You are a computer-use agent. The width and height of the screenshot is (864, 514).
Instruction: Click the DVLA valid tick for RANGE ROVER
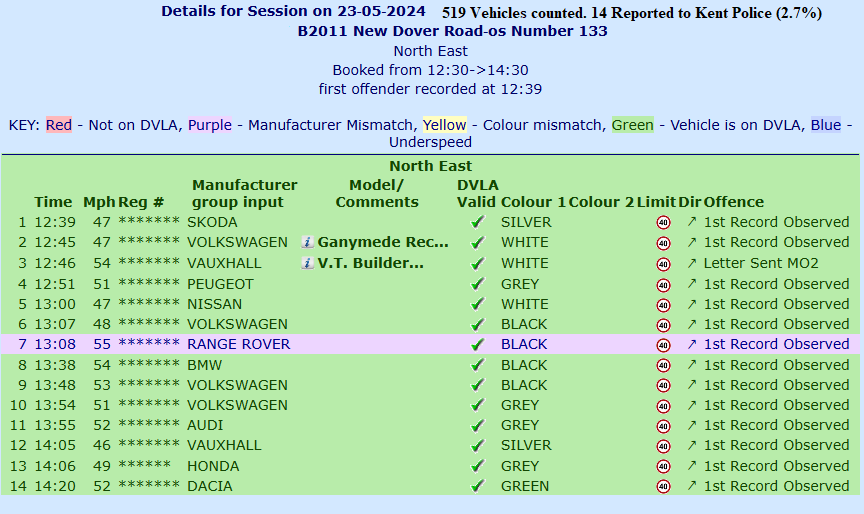tap(477, 344)
